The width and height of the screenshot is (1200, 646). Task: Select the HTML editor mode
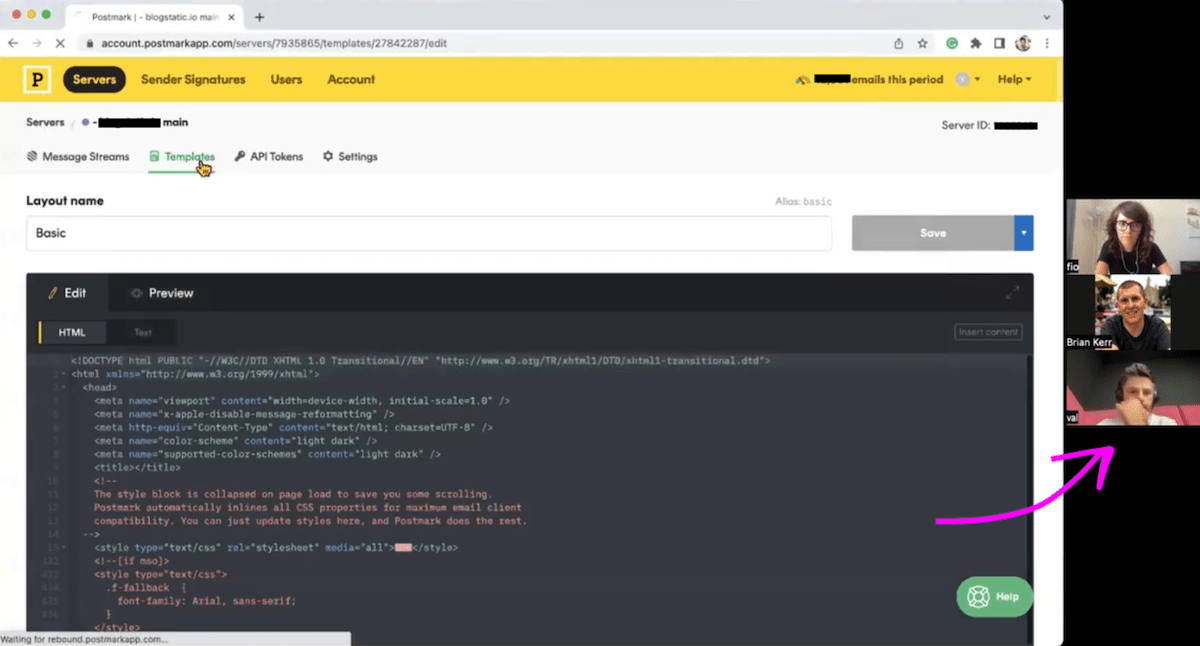(x=72, y=332)
